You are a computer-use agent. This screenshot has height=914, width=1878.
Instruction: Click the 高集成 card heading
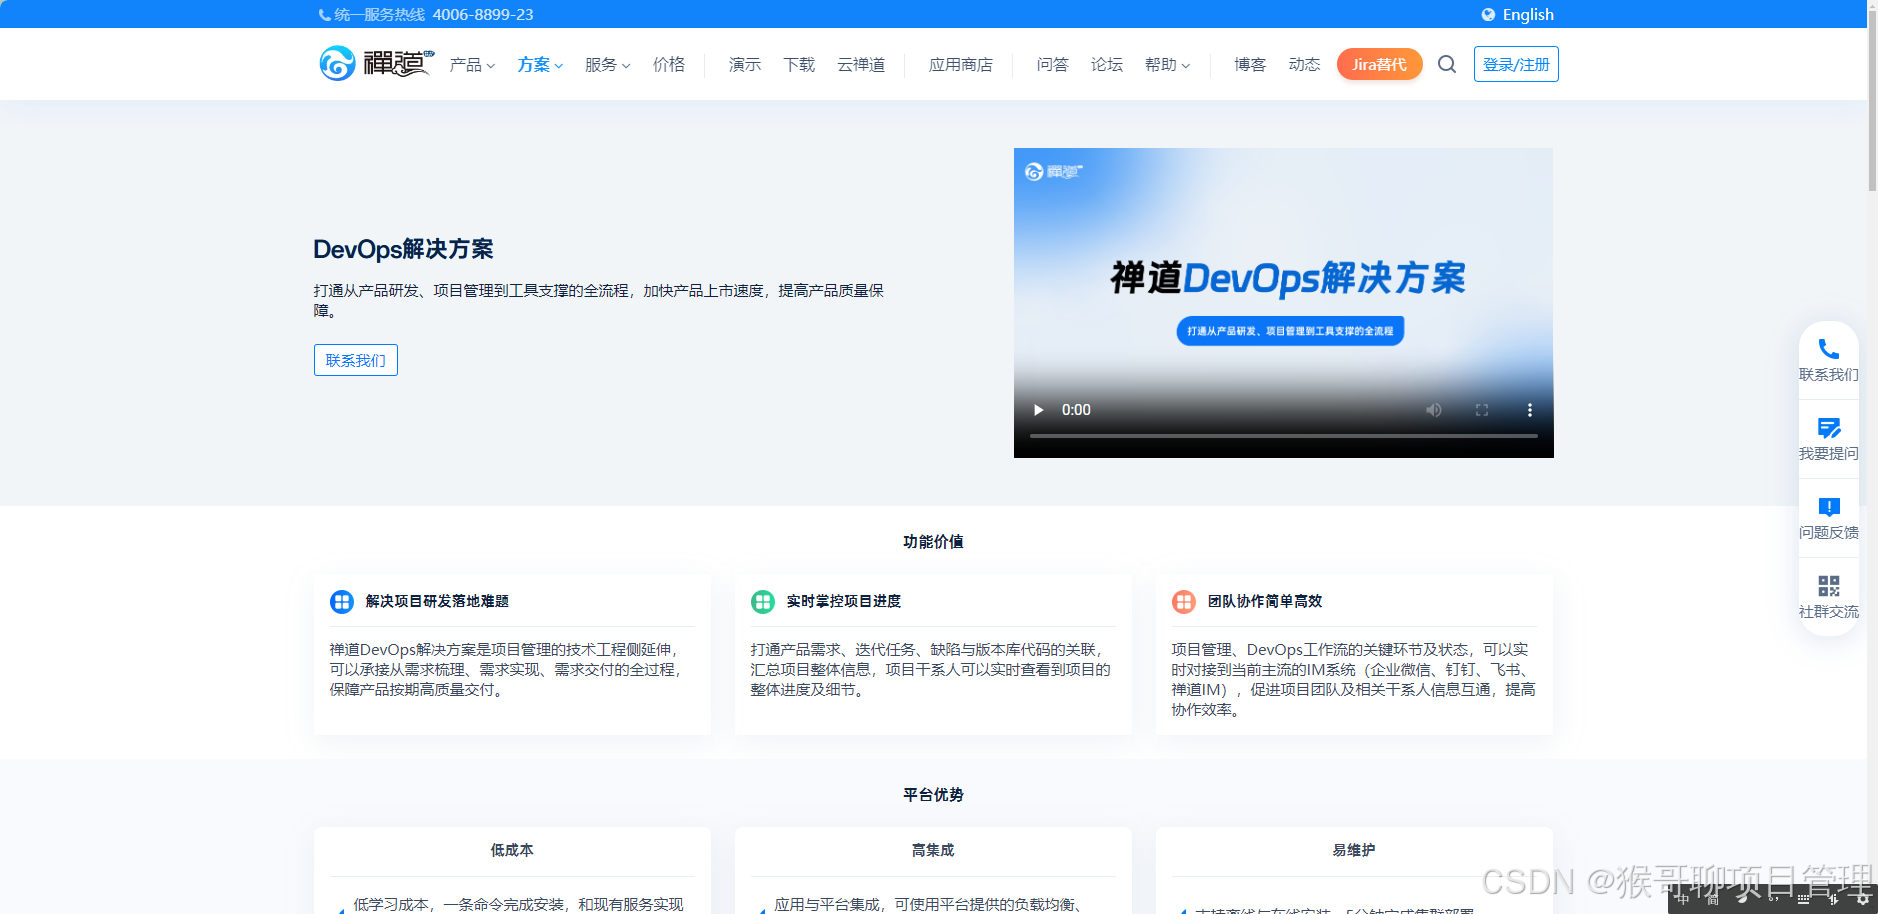[x=933, y=850]
